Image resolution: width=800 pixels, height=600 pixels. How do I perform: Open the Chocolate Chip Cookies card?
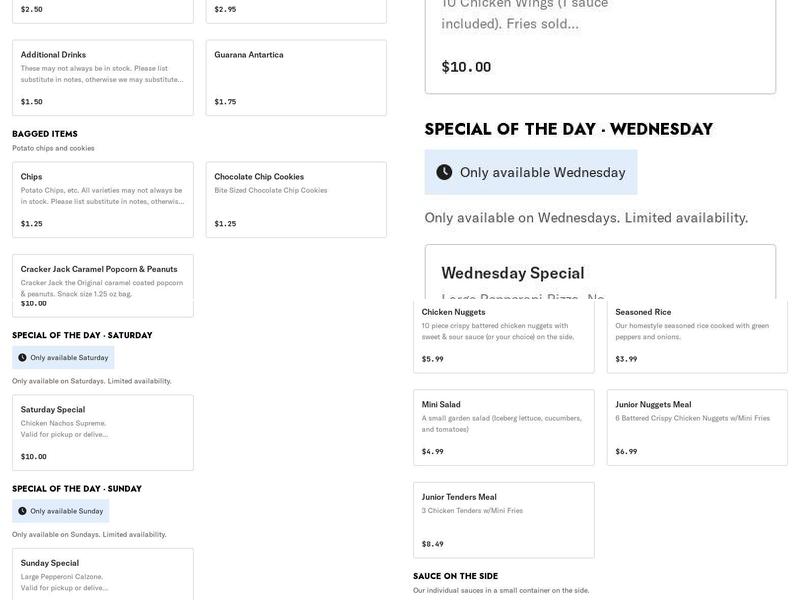point(296,200)
